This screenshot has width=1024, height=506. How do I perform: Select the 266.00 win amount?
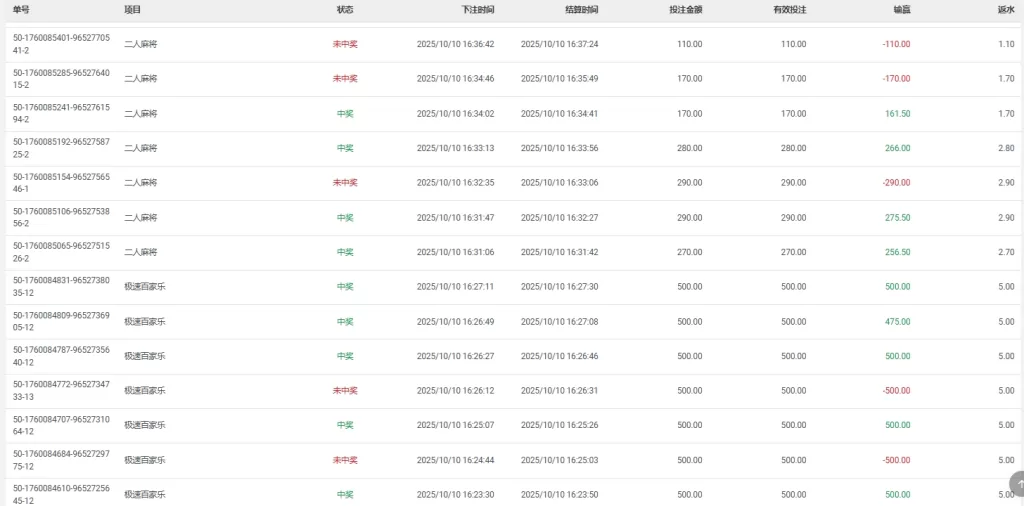point(897,148)
